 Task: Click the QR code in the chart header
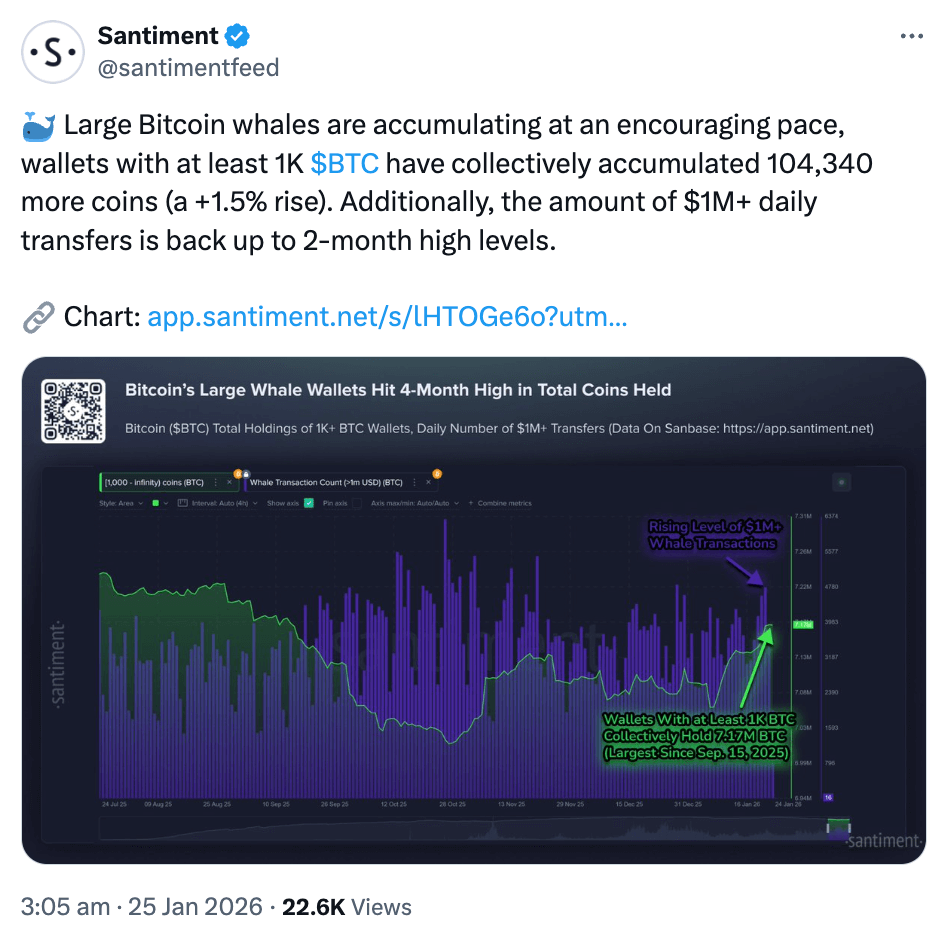click(x=73, y=409)
